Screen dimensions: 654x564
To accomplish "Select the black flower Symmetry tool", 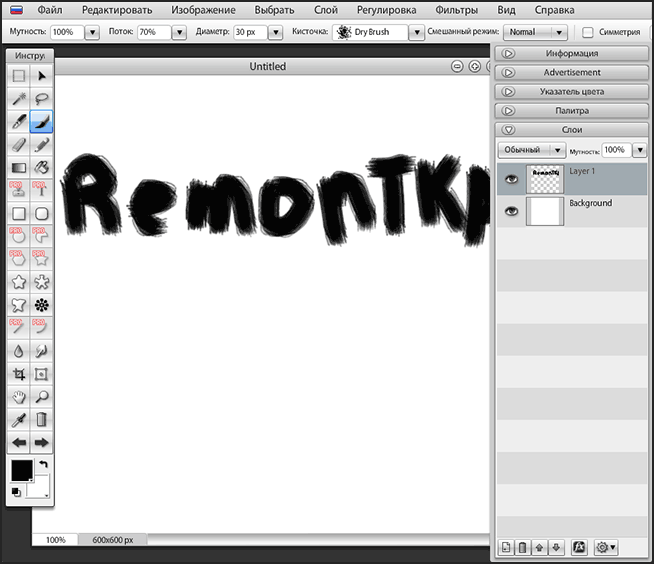I will pos(41,305).
